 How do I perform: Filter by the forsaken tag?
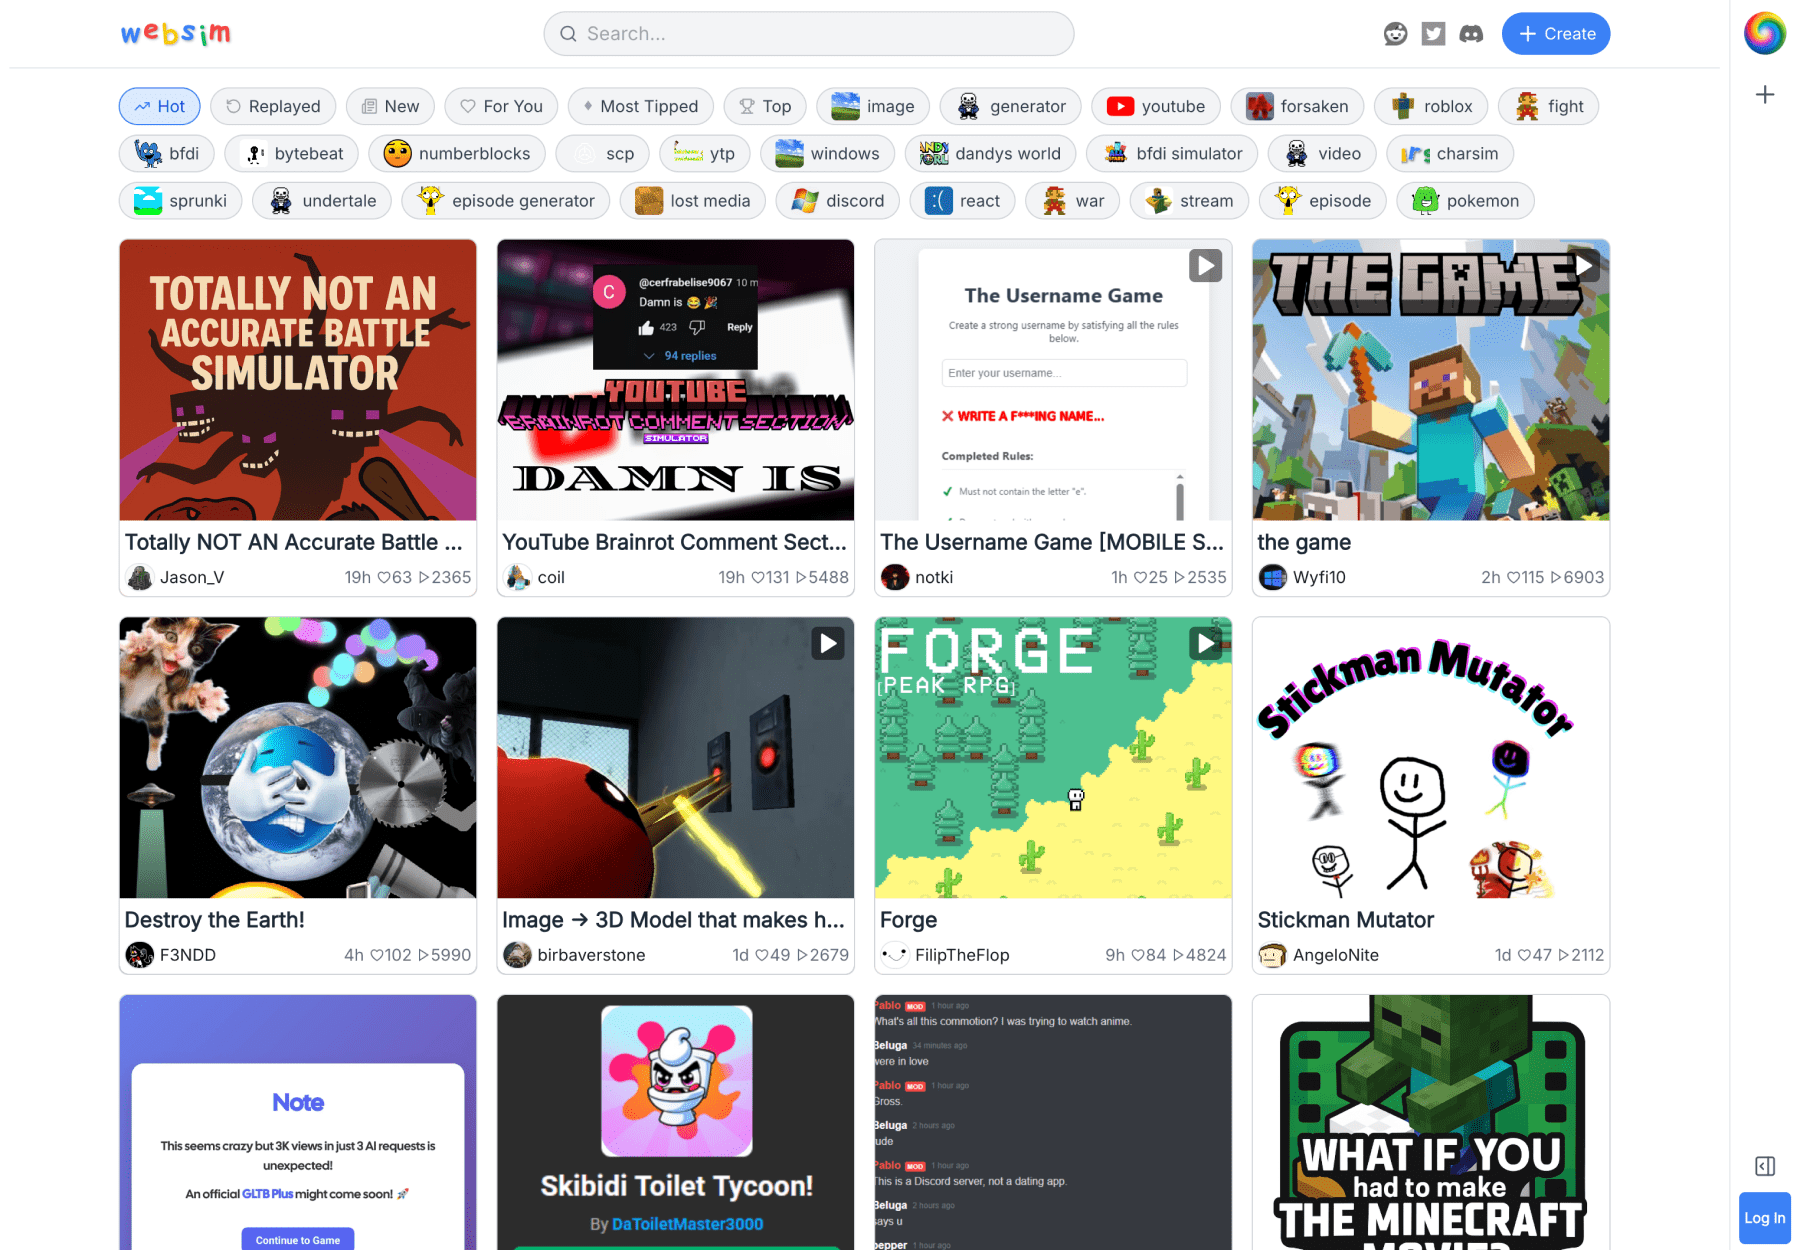tap(1297, 106)
